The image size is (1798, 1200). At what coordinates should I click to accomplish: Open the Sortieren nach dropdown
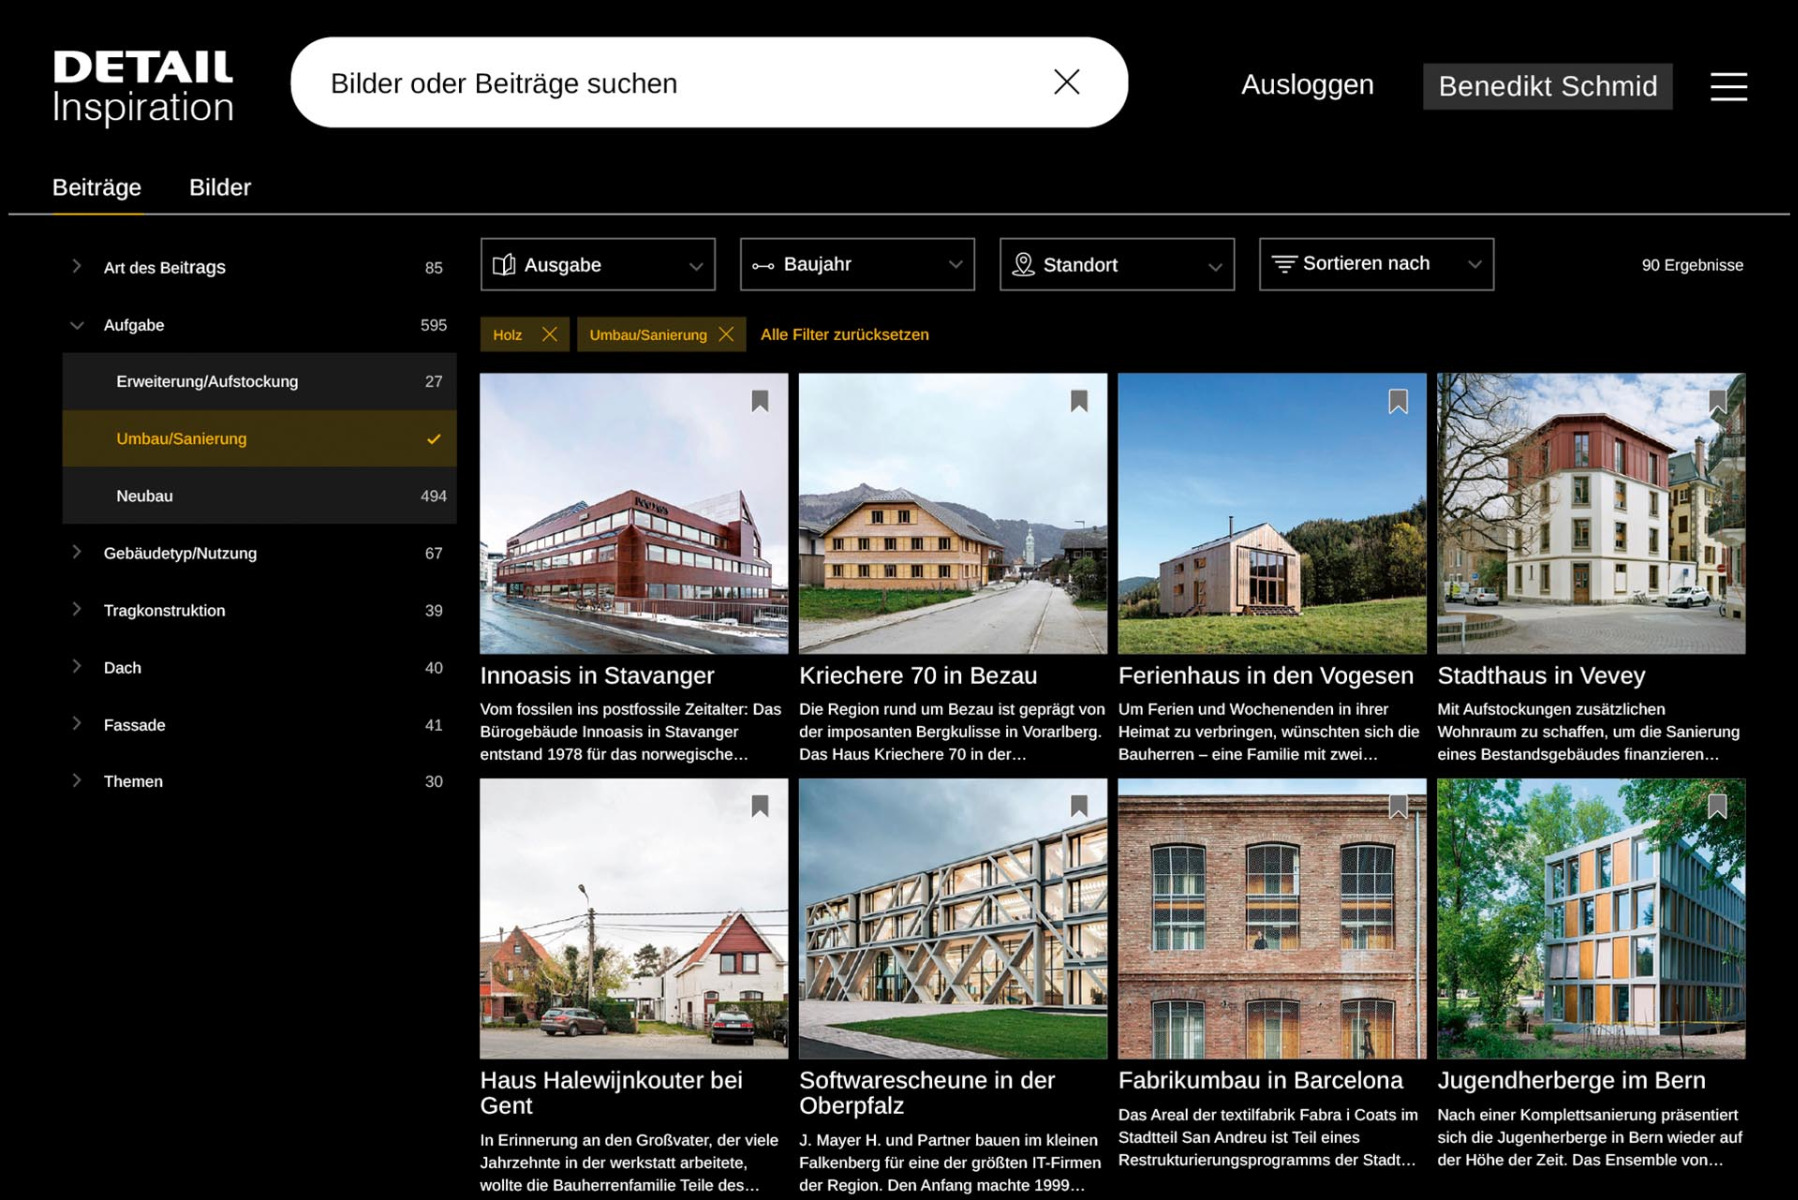(x=1376, y=265)
